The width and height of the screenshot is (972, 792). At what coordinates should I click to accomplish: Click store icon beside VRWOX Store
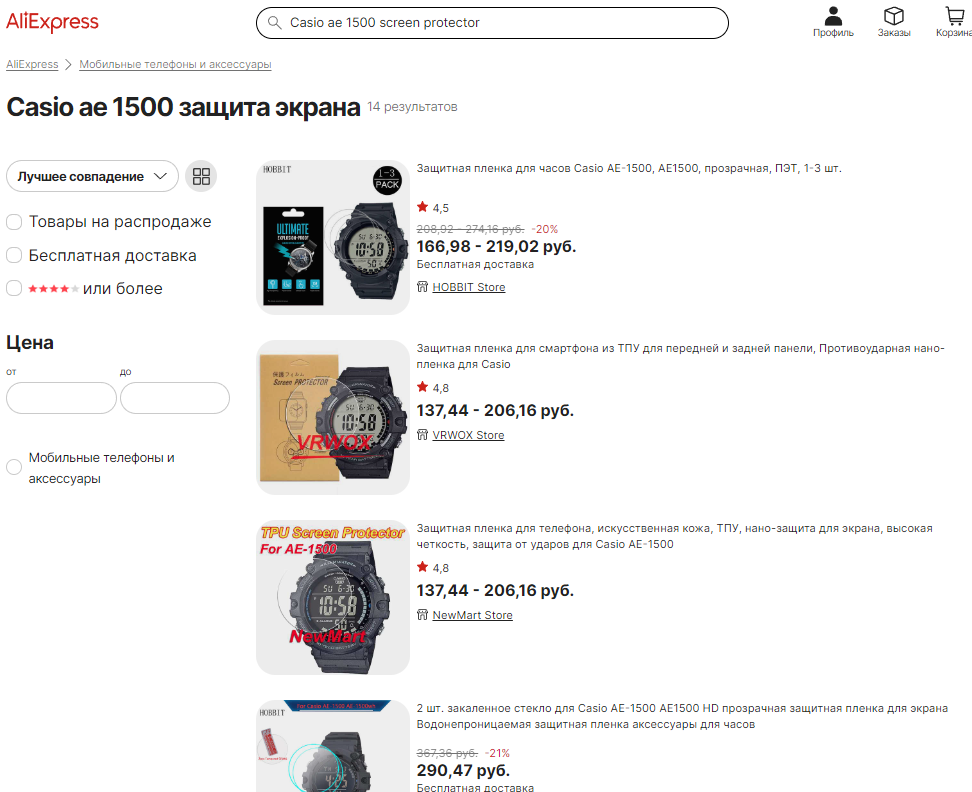click(x=422, y=435)
